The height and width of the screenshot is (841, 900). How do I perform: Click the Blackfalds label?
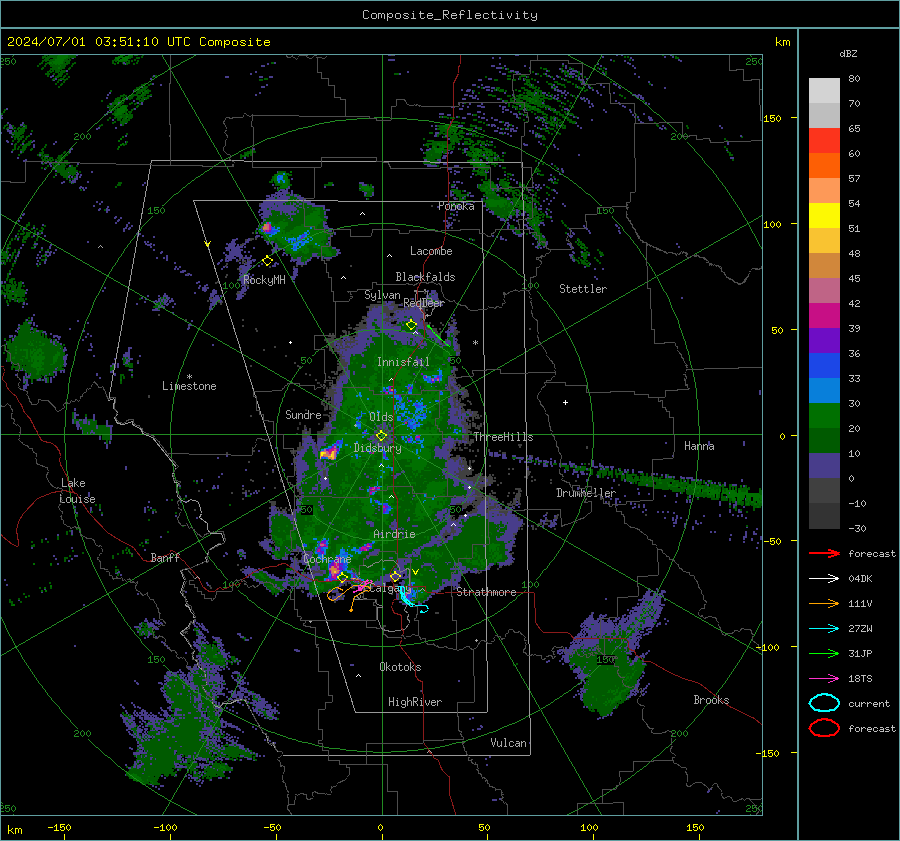point(425,277)
